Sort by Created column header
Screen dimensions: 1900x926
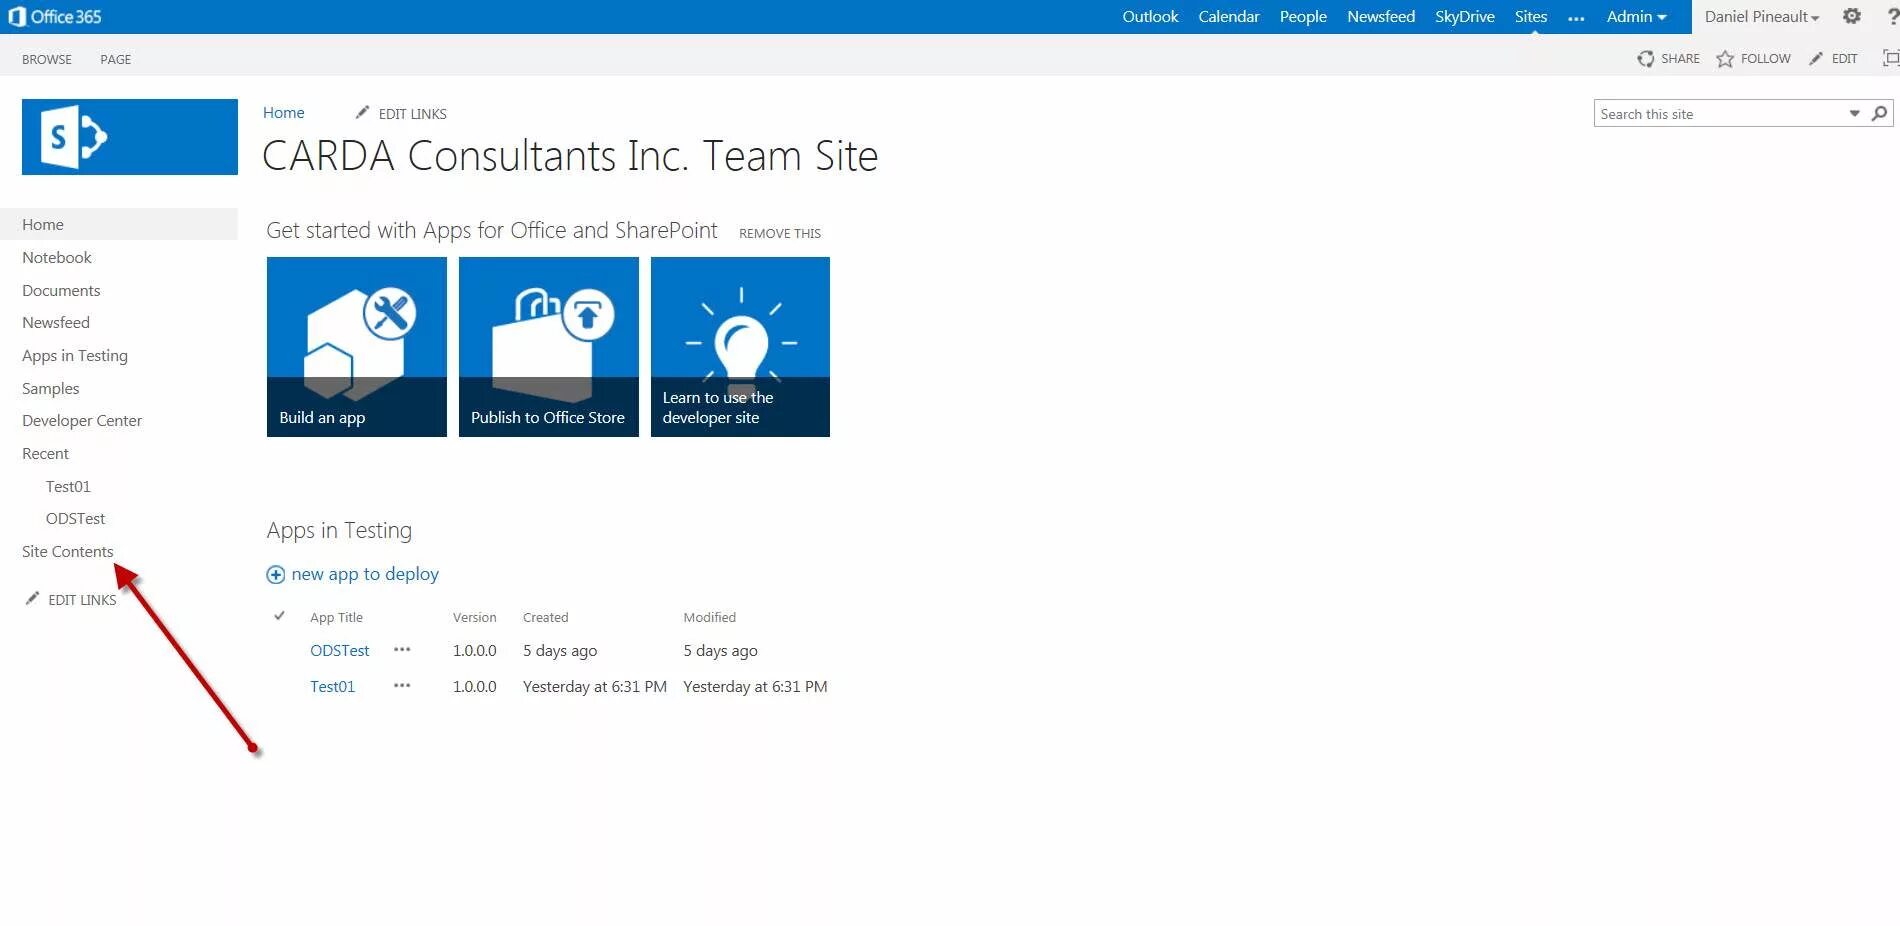(545, 617)
